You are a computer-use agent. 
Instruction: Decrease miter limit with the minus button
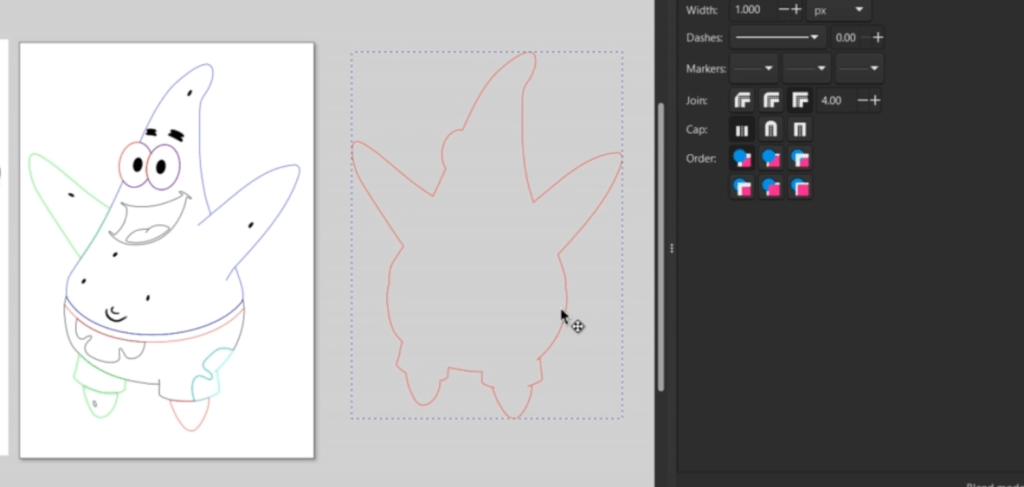click(859, 100)
